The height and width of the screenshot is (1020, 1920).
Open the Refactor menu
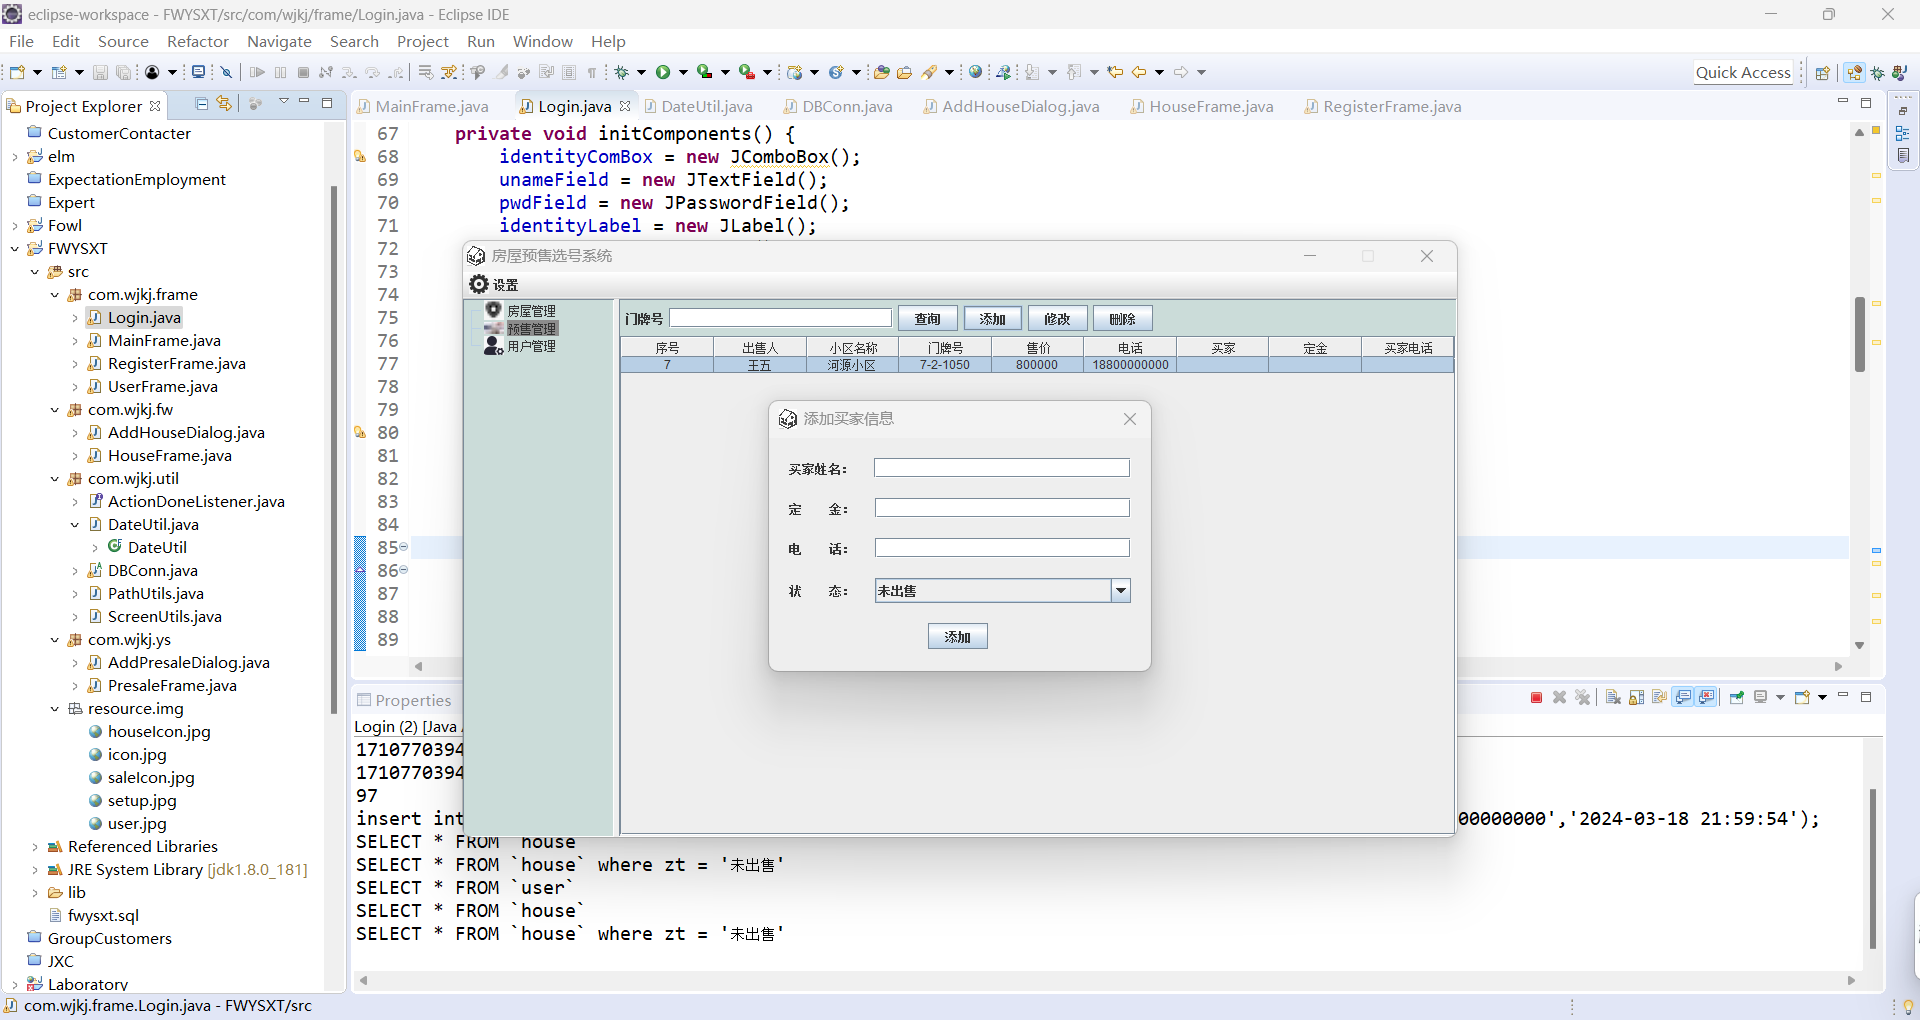pyautogui.click(x=198, y=41)
